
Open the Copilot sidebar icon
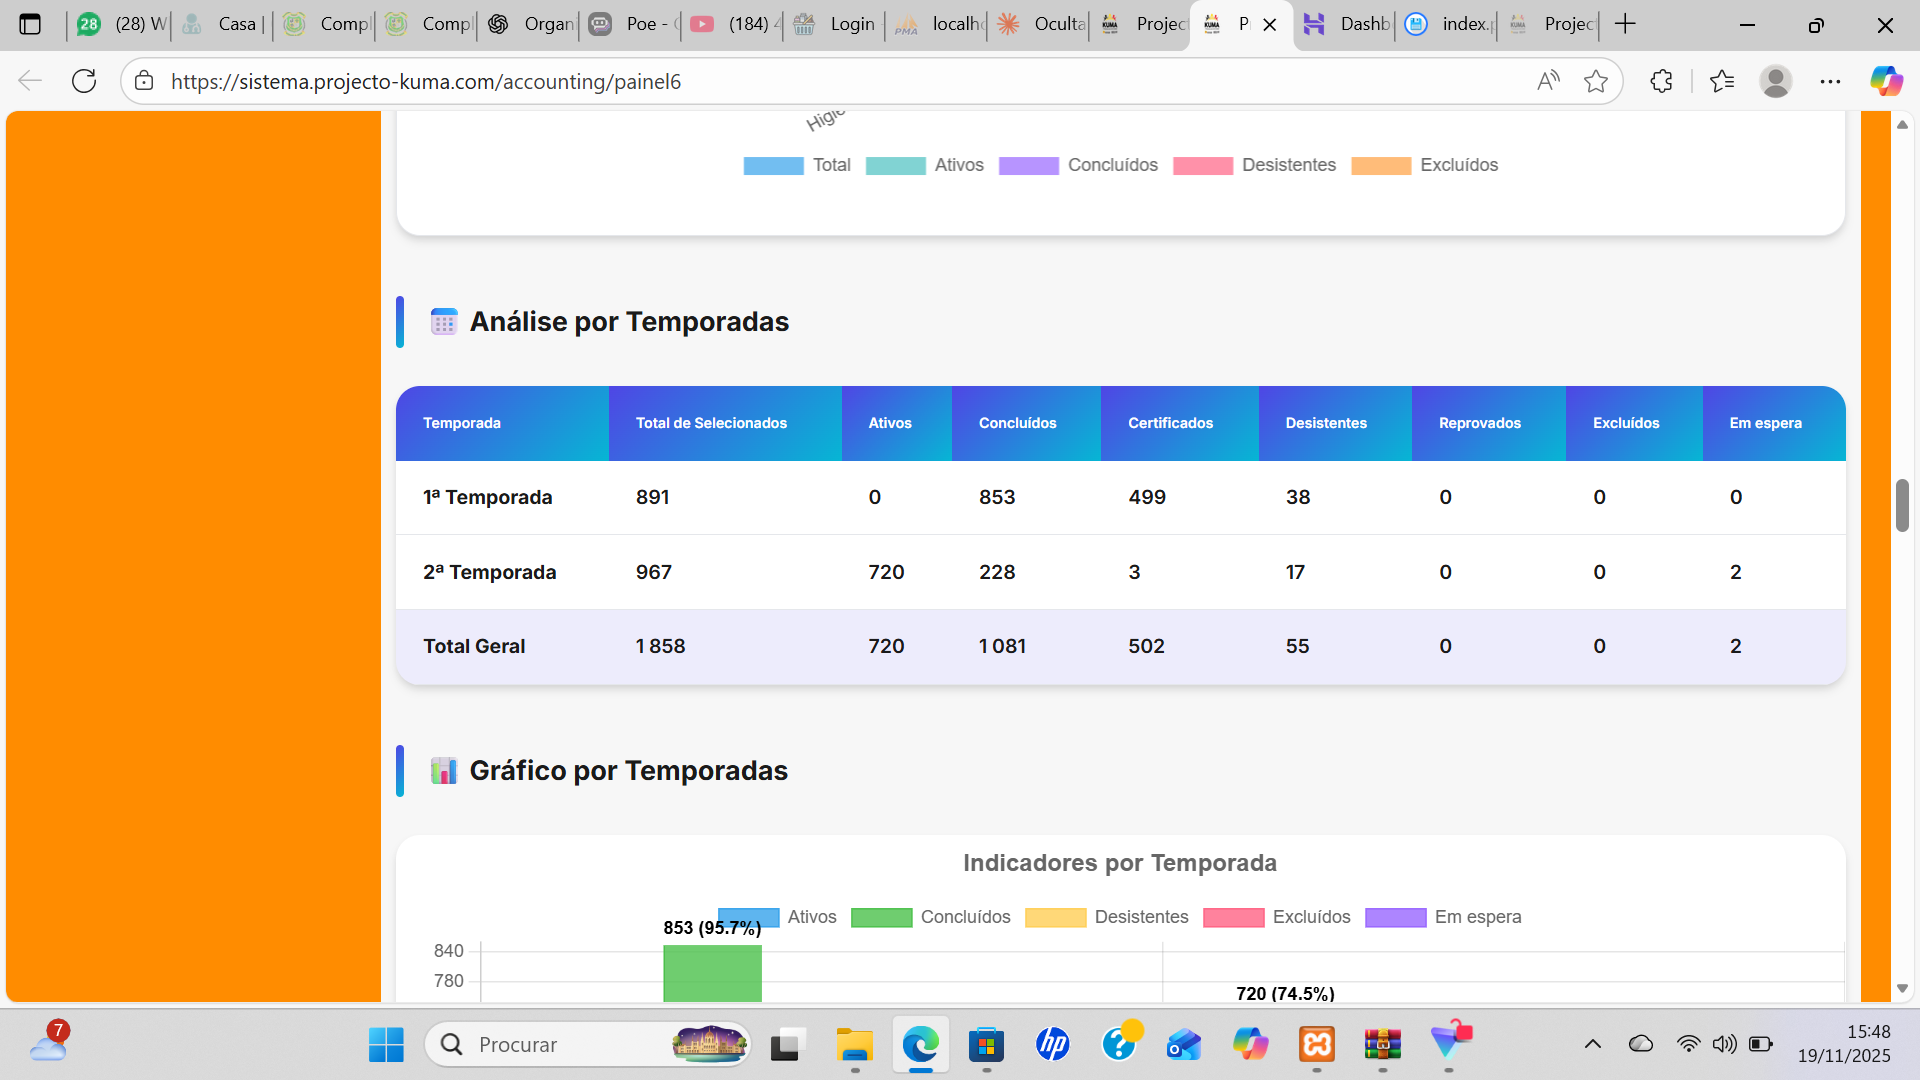pyautogui.click(x=1886, y=81)
